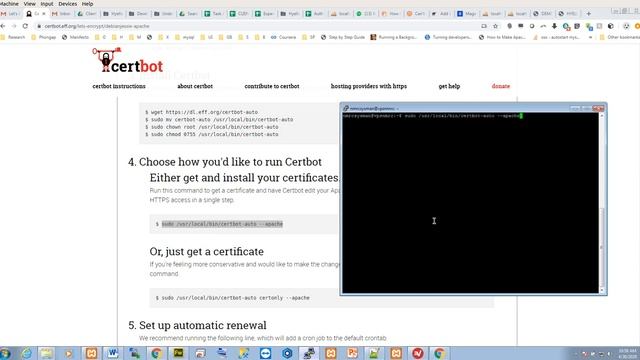Click the donate link
Screen dimensions: 640x360
point(501,86)
